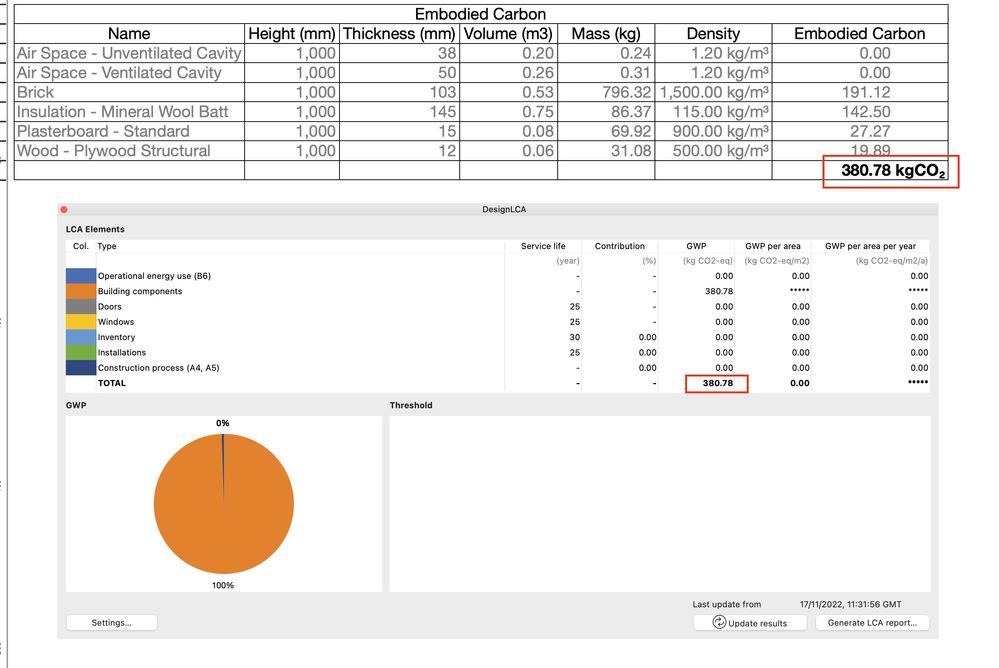
Task: Select the Building components row label
Action: (140, 291)
